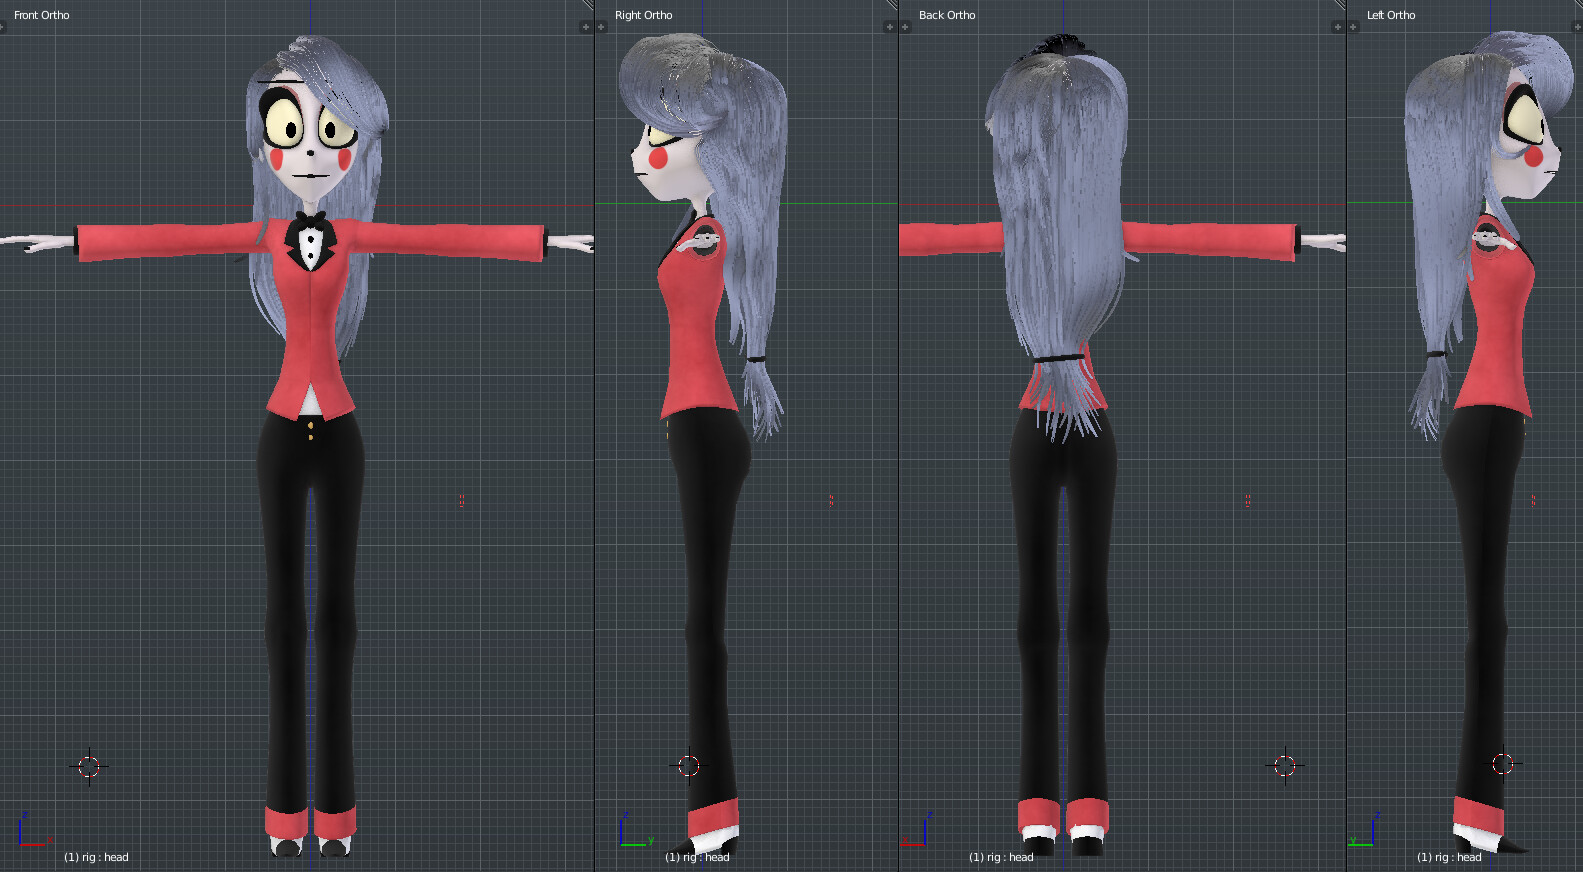Click '(1) rig : head' text in Left Ortho

pyautogui.click(x=1449, y=857)
